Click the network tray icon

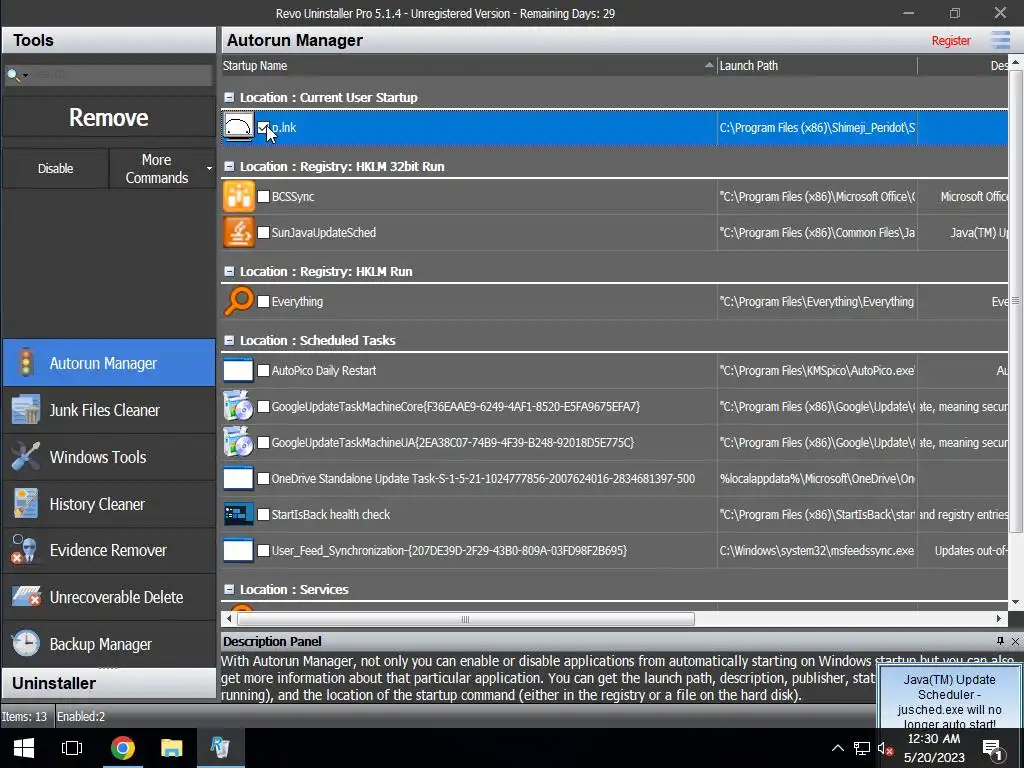[x=861, y=748]
